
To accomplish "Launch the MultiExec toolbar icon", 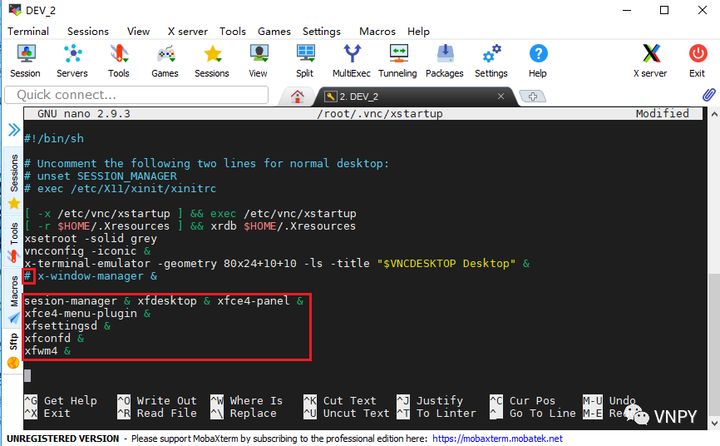I will pyautogui.click(x=352, y=61).
